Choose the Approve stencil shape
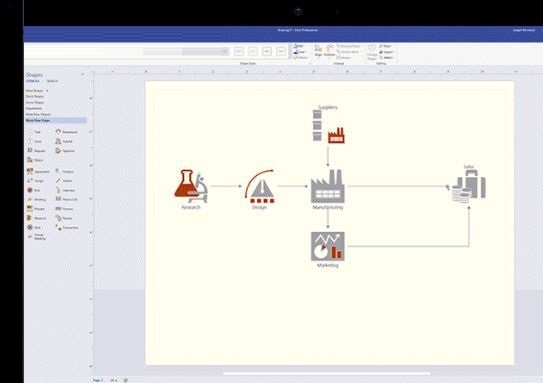This screenshot has width=543, height=383. click(65, 151)
